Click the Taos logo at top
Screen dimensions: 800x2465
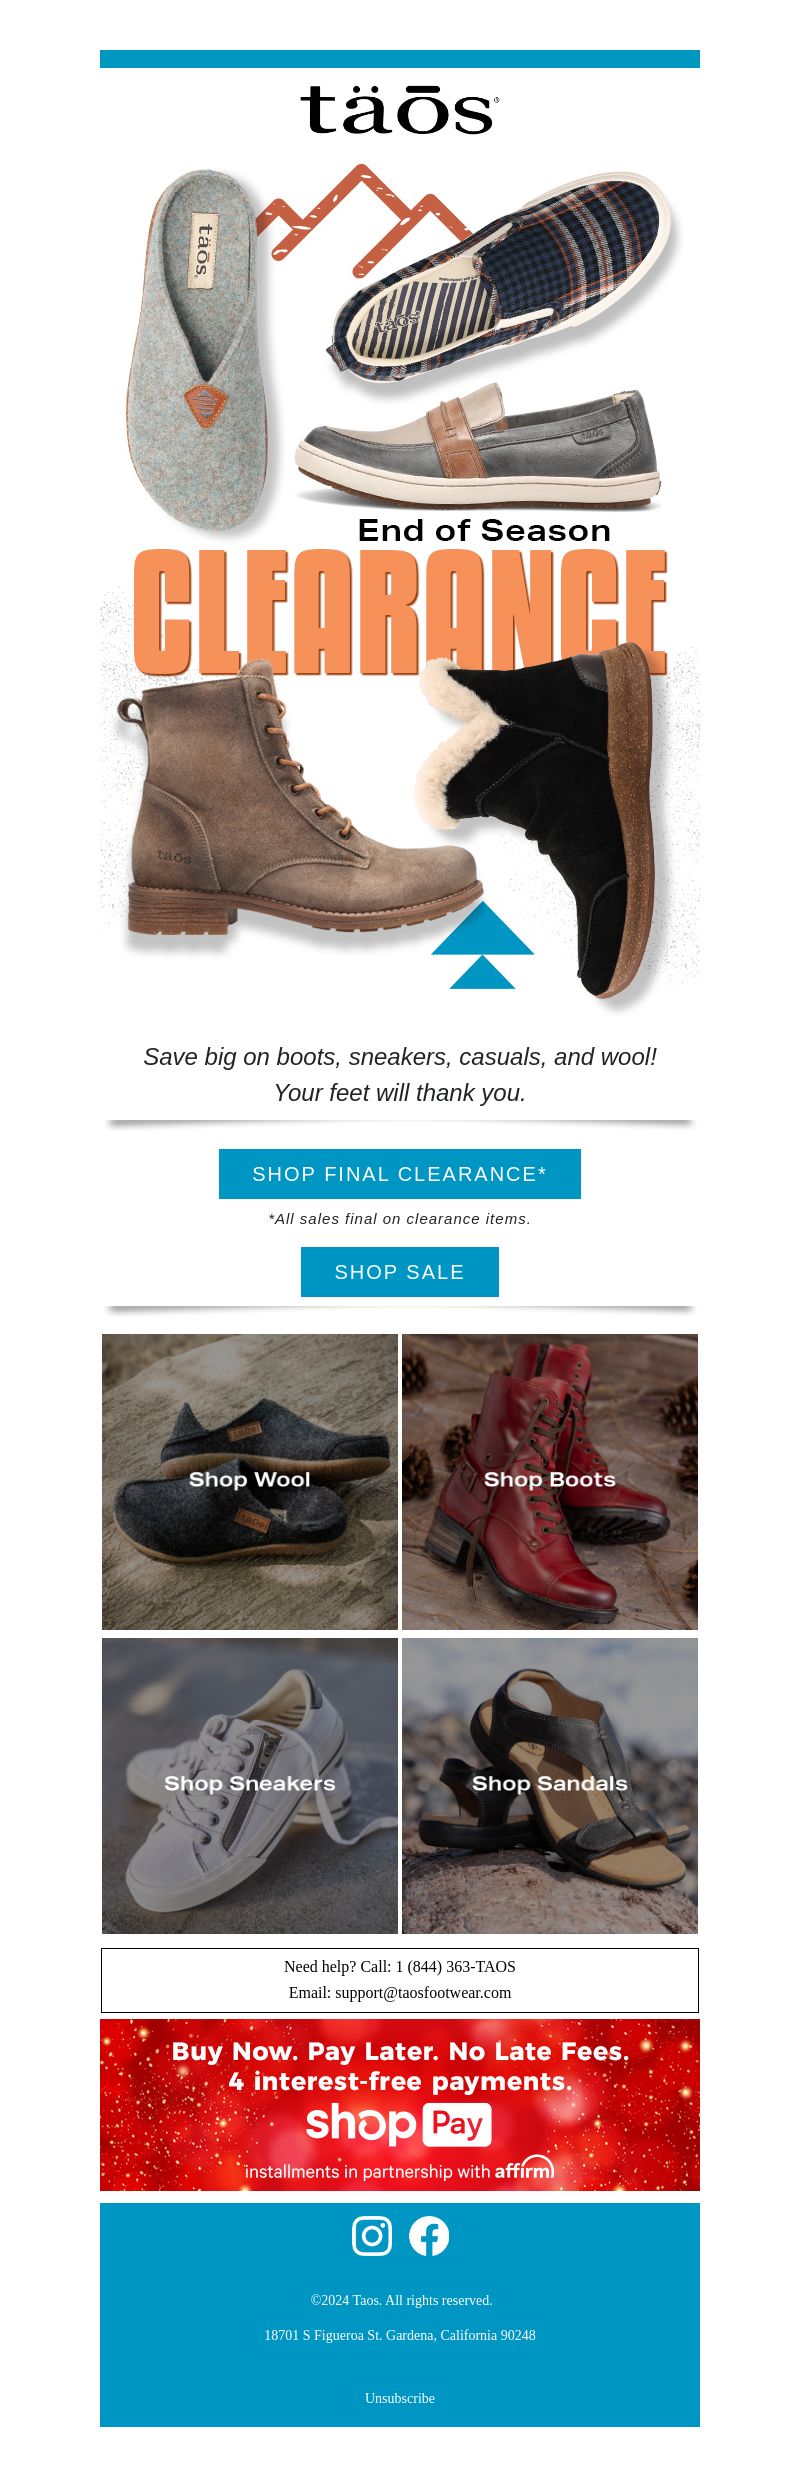coord(399,110)
